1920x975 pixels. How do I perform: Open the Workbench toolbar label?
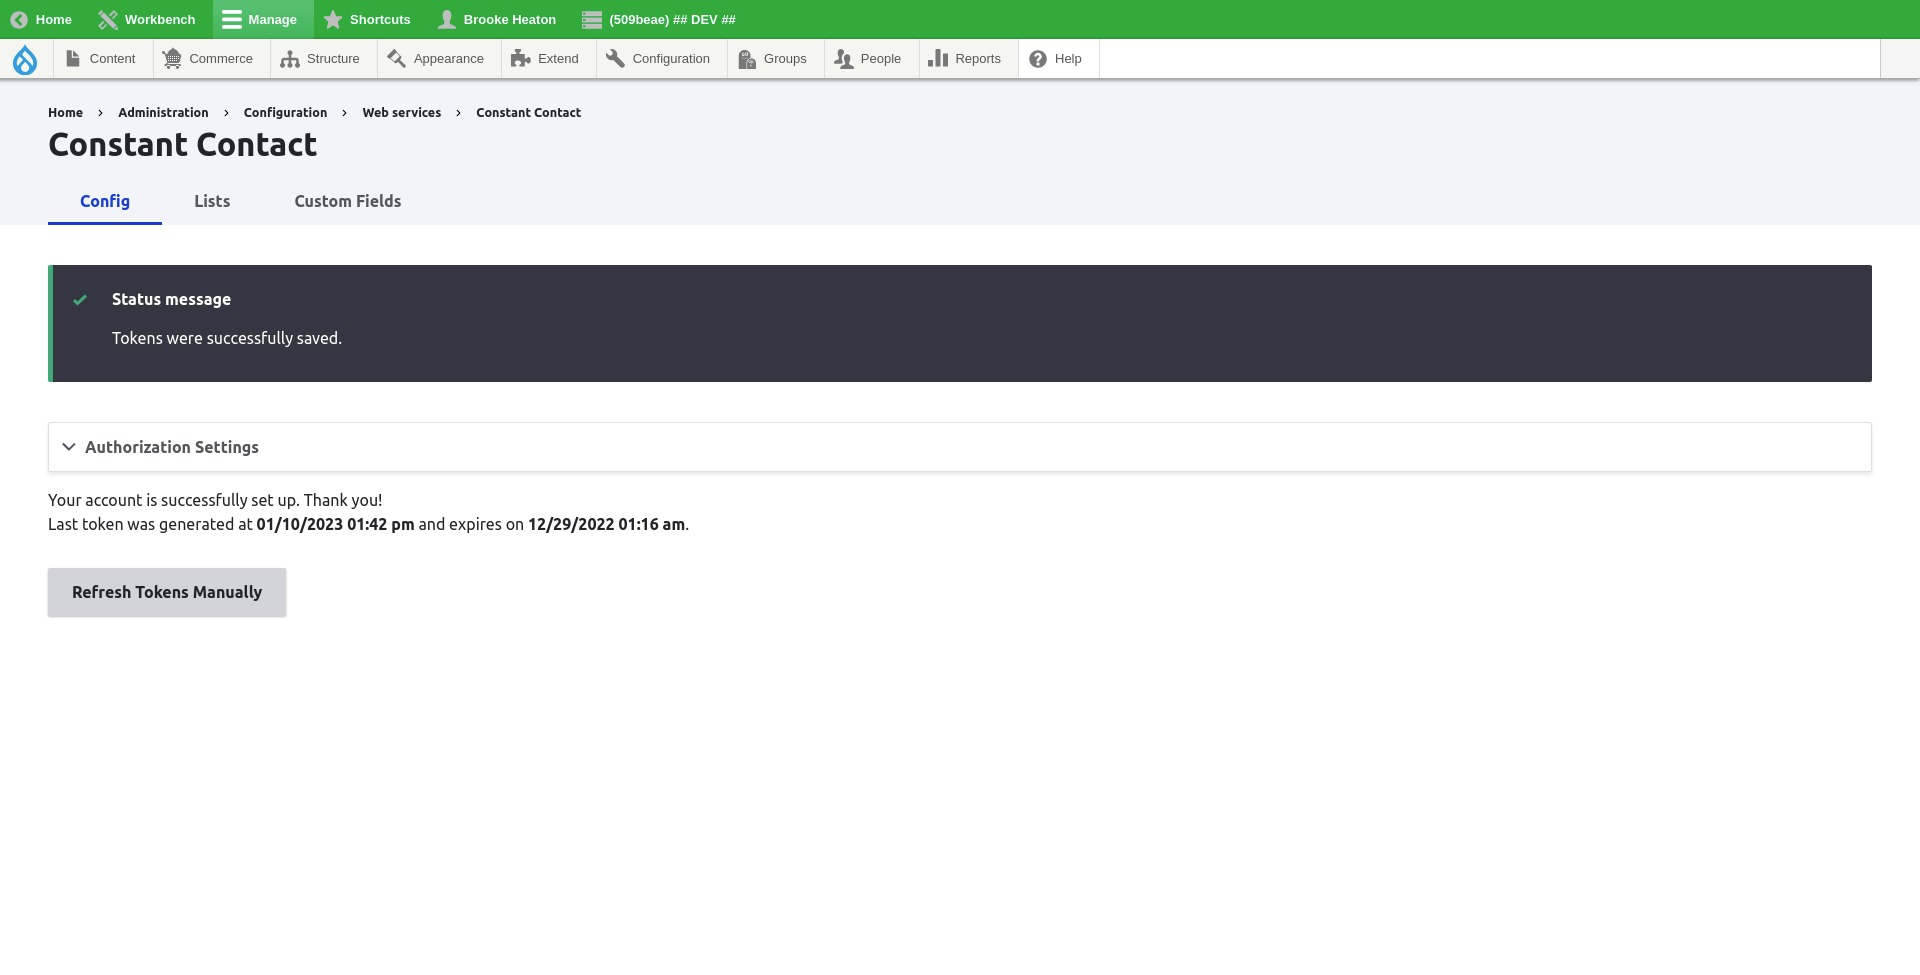coord(160,20)
